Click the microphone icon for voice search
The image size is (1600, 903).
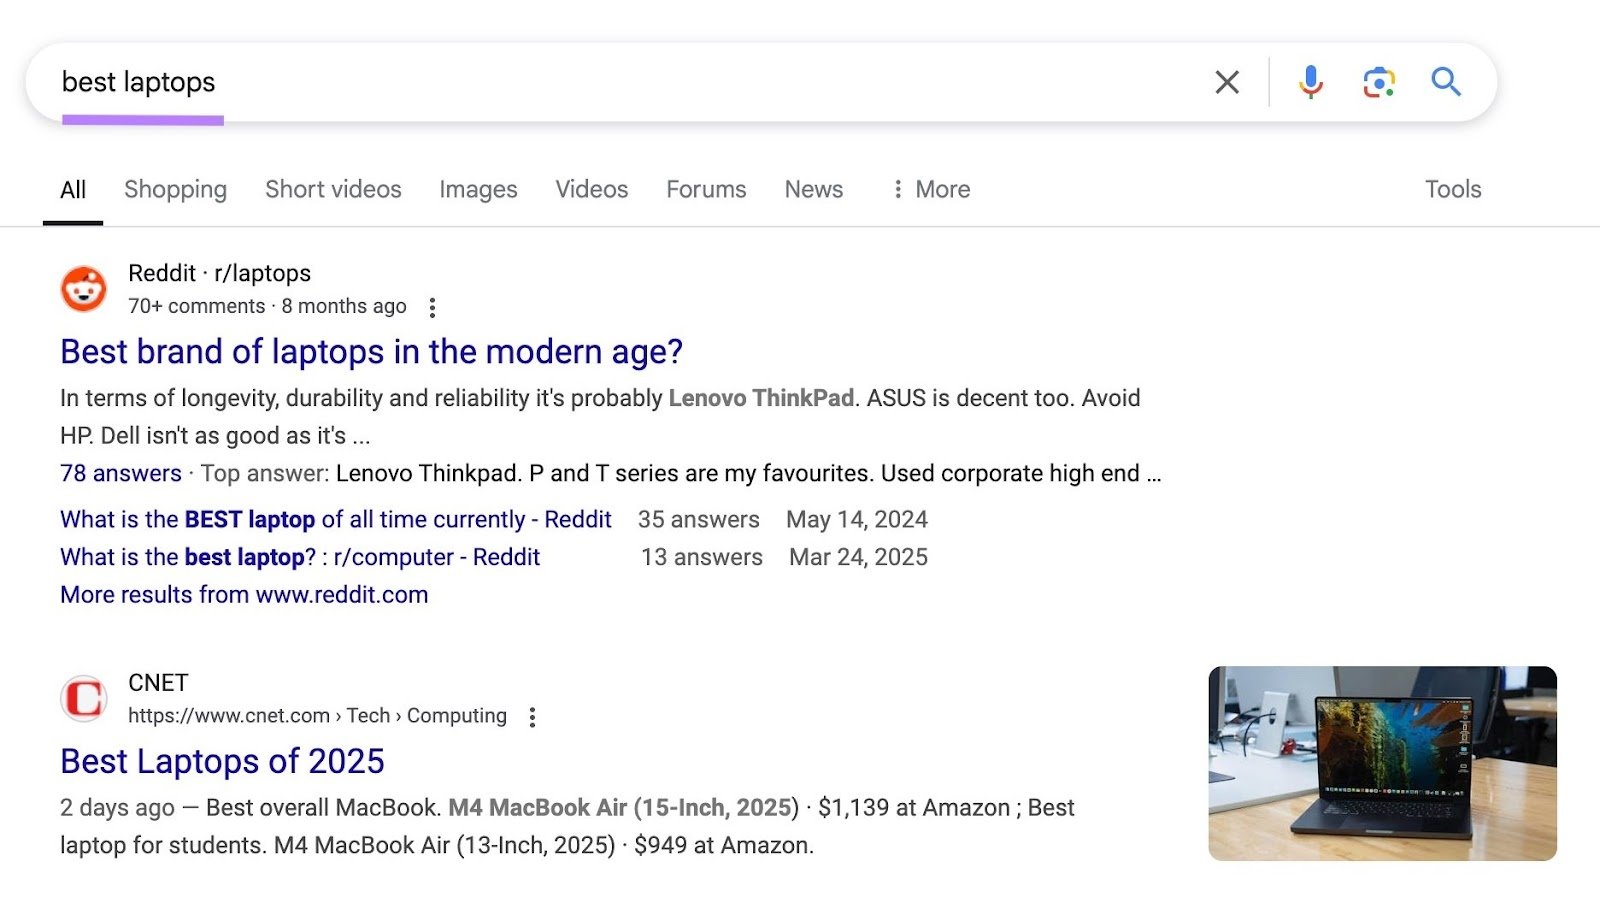[x=1310, y=82]
